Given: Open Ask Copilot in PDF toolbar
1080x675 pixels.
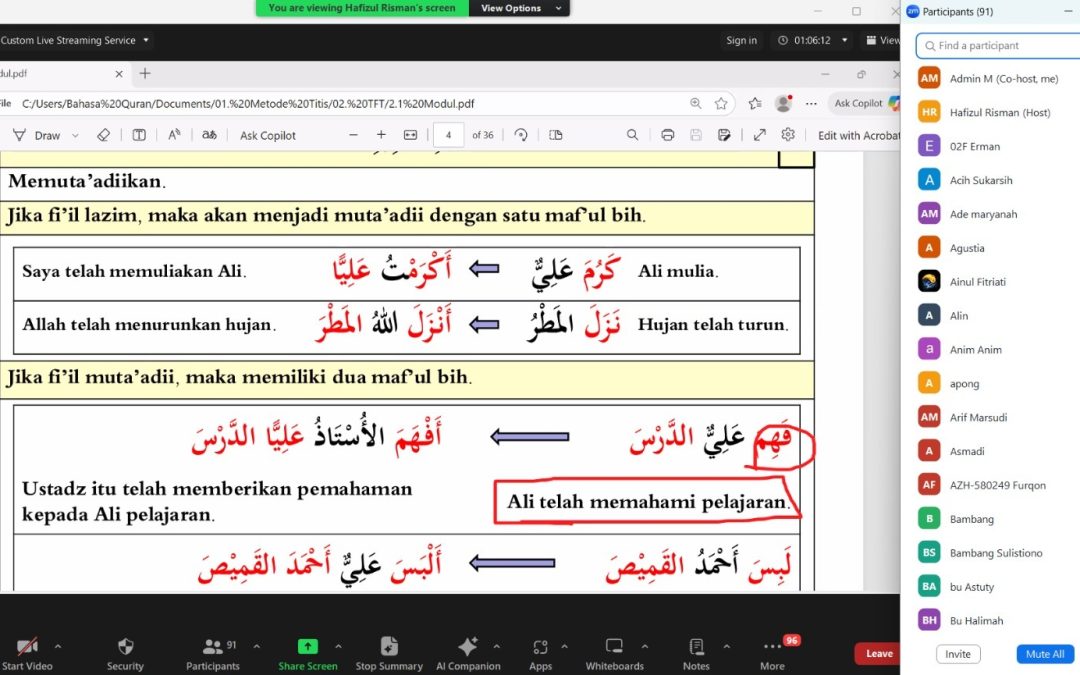Looking at the screenshot, I should coord(268,136).
